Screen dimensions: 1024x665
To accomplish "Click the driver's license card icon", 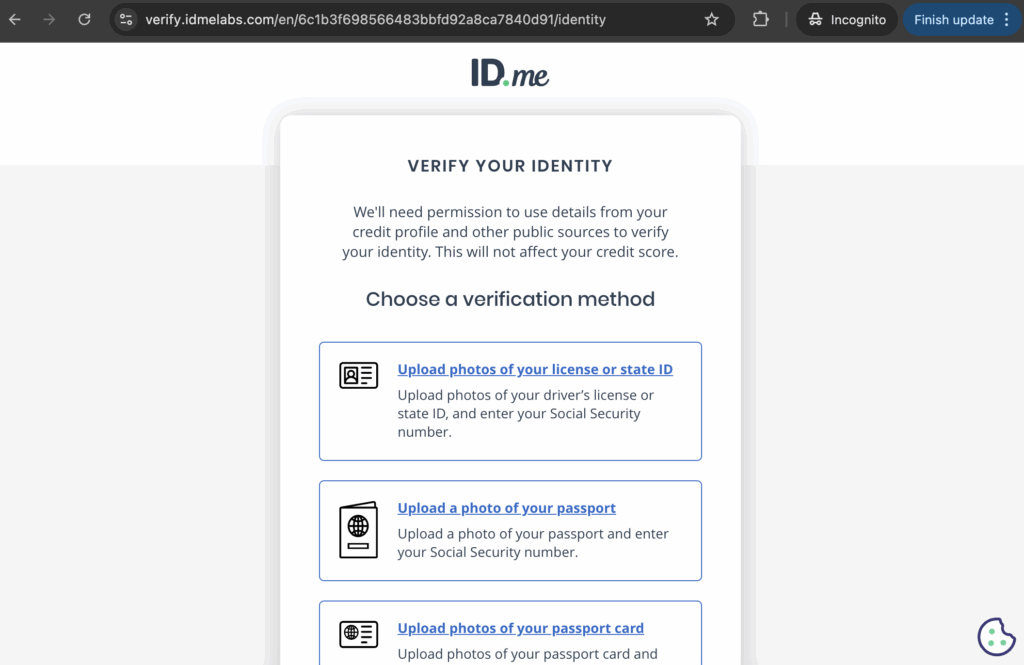I will [359, 375].
